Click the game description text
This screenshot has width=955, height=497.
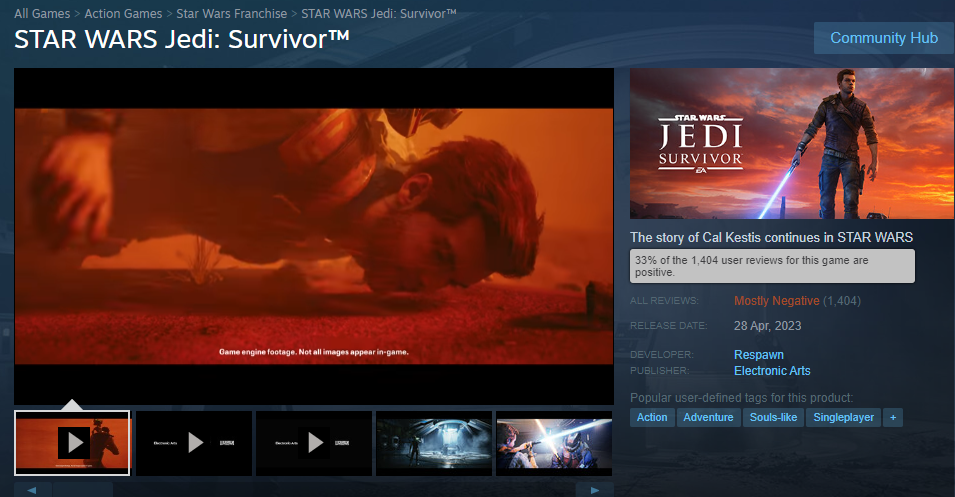point(771,238)
